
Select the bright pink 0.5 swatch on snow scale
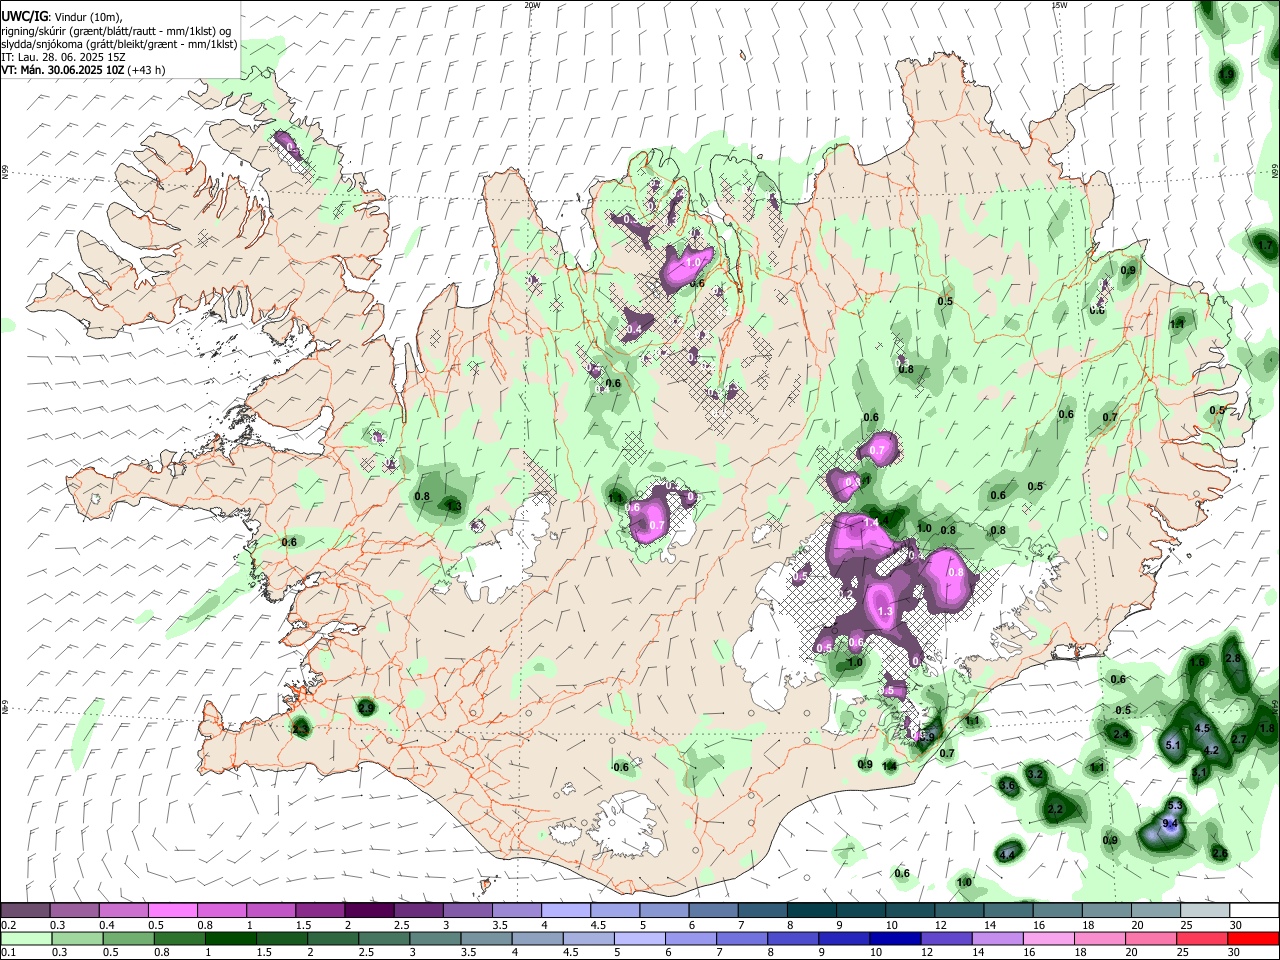click(x=174, y=910)
